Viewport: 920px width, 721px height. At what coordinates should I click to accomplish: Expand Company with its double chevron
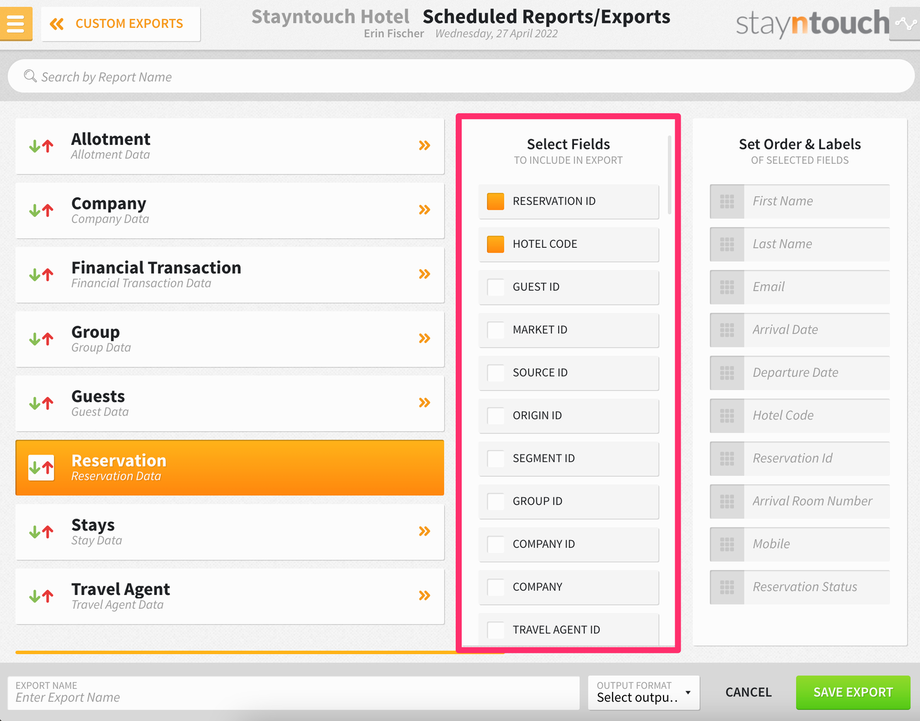click(x=424, y=210)
